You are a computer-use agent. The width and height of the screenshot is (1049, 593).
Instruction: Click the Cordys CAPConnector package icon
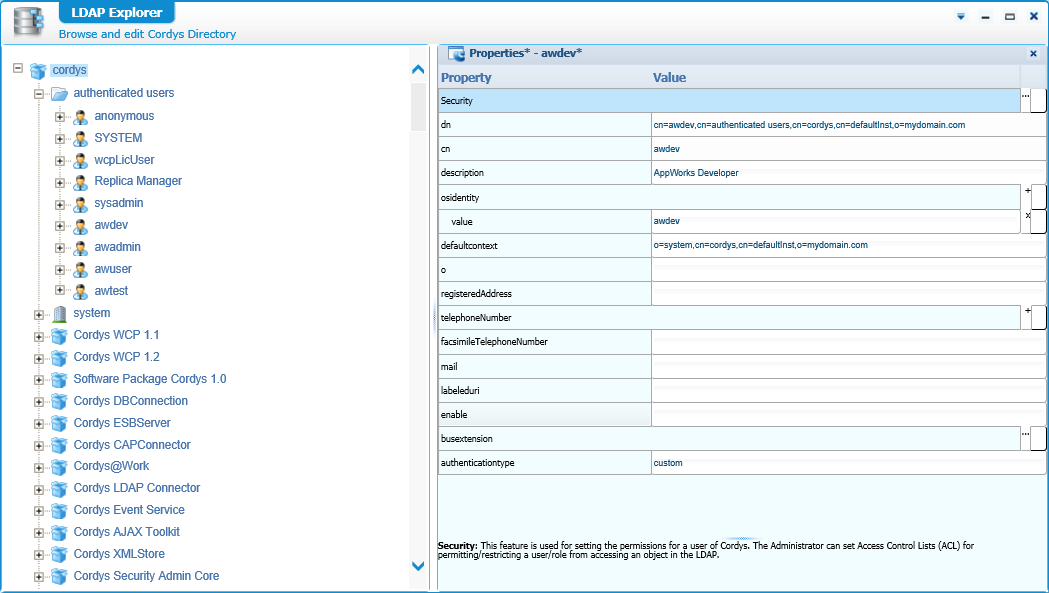(x=60, y=446)
